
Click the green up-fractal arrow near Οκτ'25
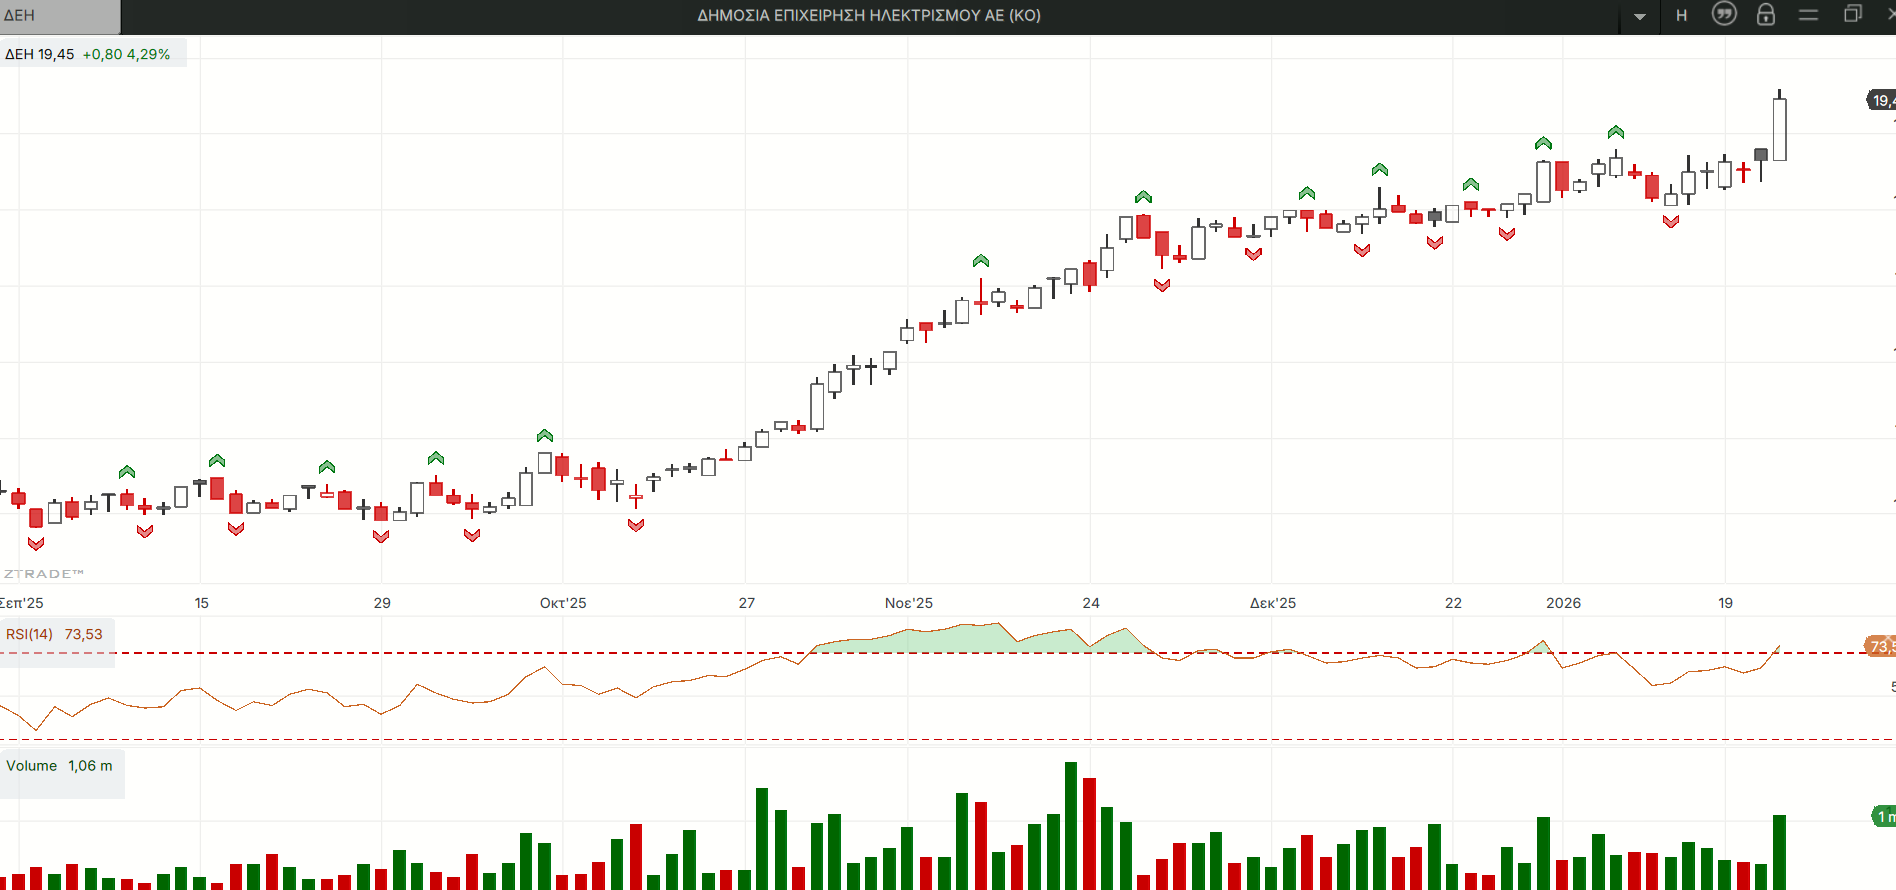coord(545,436)
